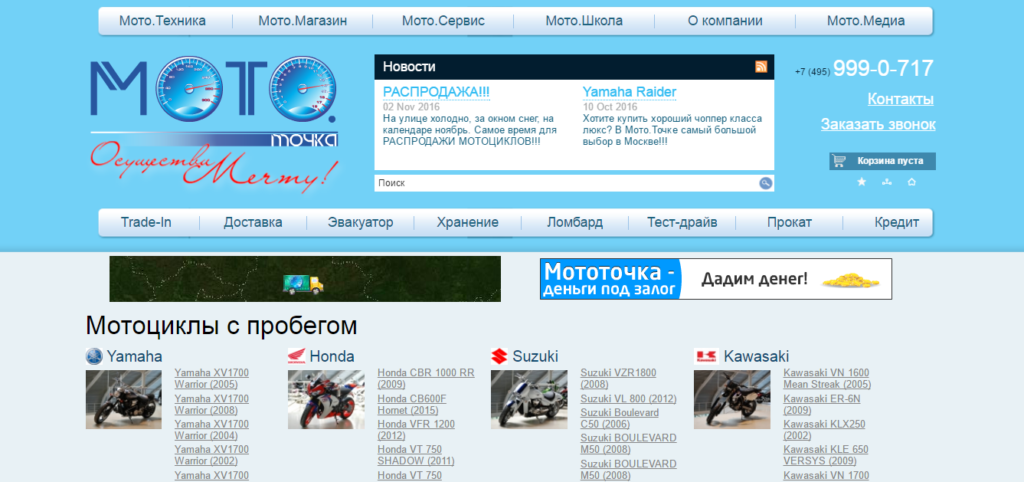Click the Новости heading text
Image resolution: width=1024 pixels, height=482 pixels.
[409, 67]
